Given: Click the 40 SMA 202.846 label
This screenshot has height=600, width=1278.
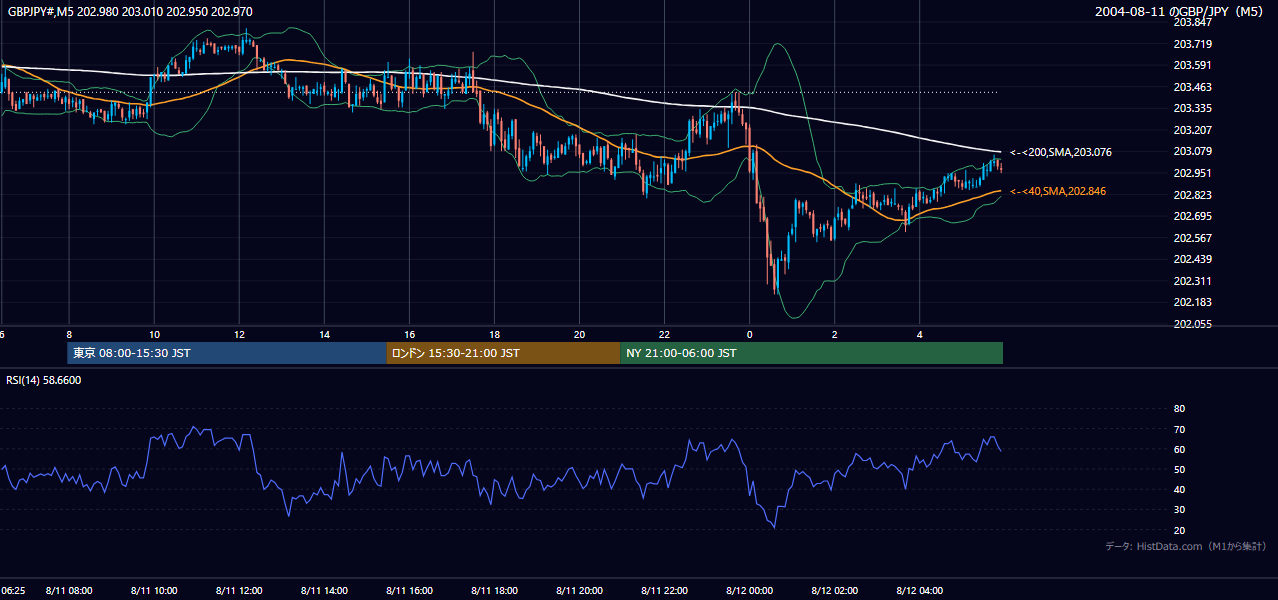Looking at the screenshot, I should coord(1058,191).
